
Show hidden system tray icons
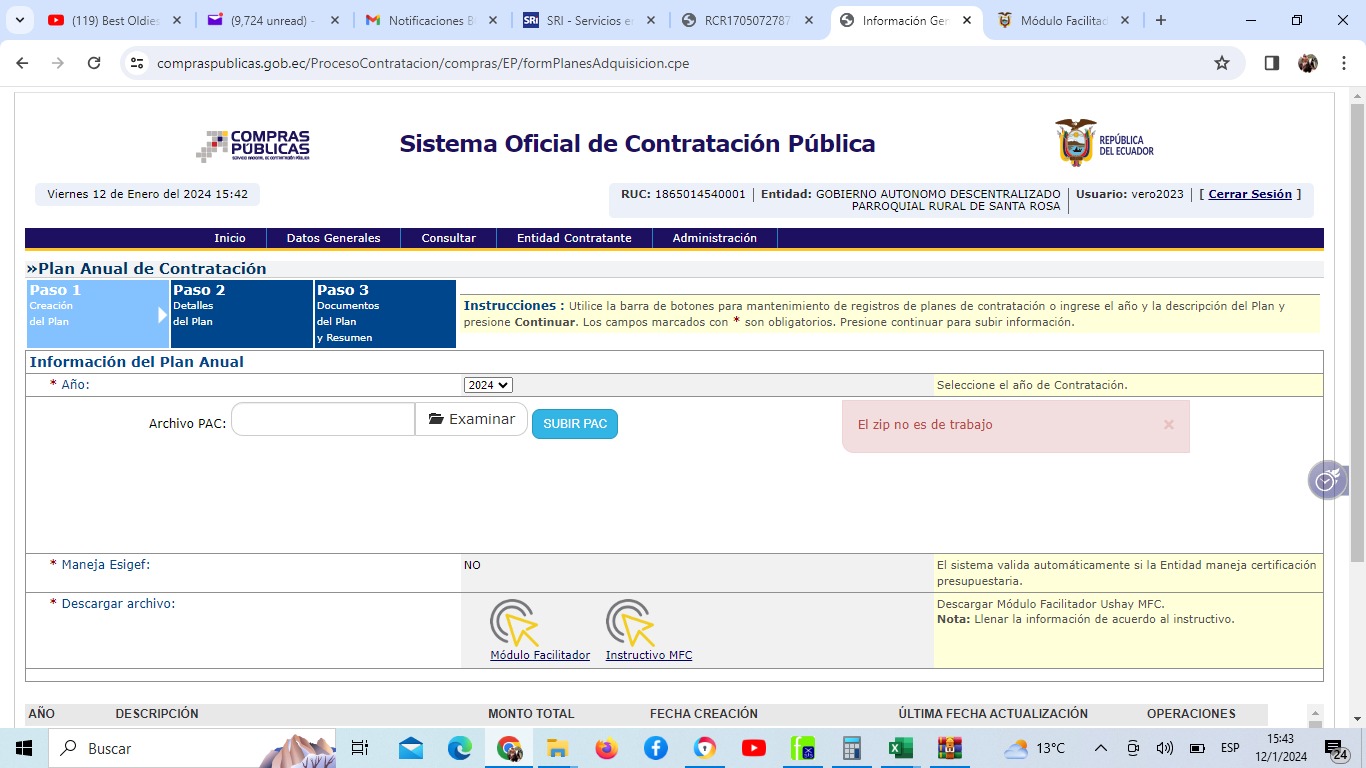pyautogui.click(x=1100, y=748)
